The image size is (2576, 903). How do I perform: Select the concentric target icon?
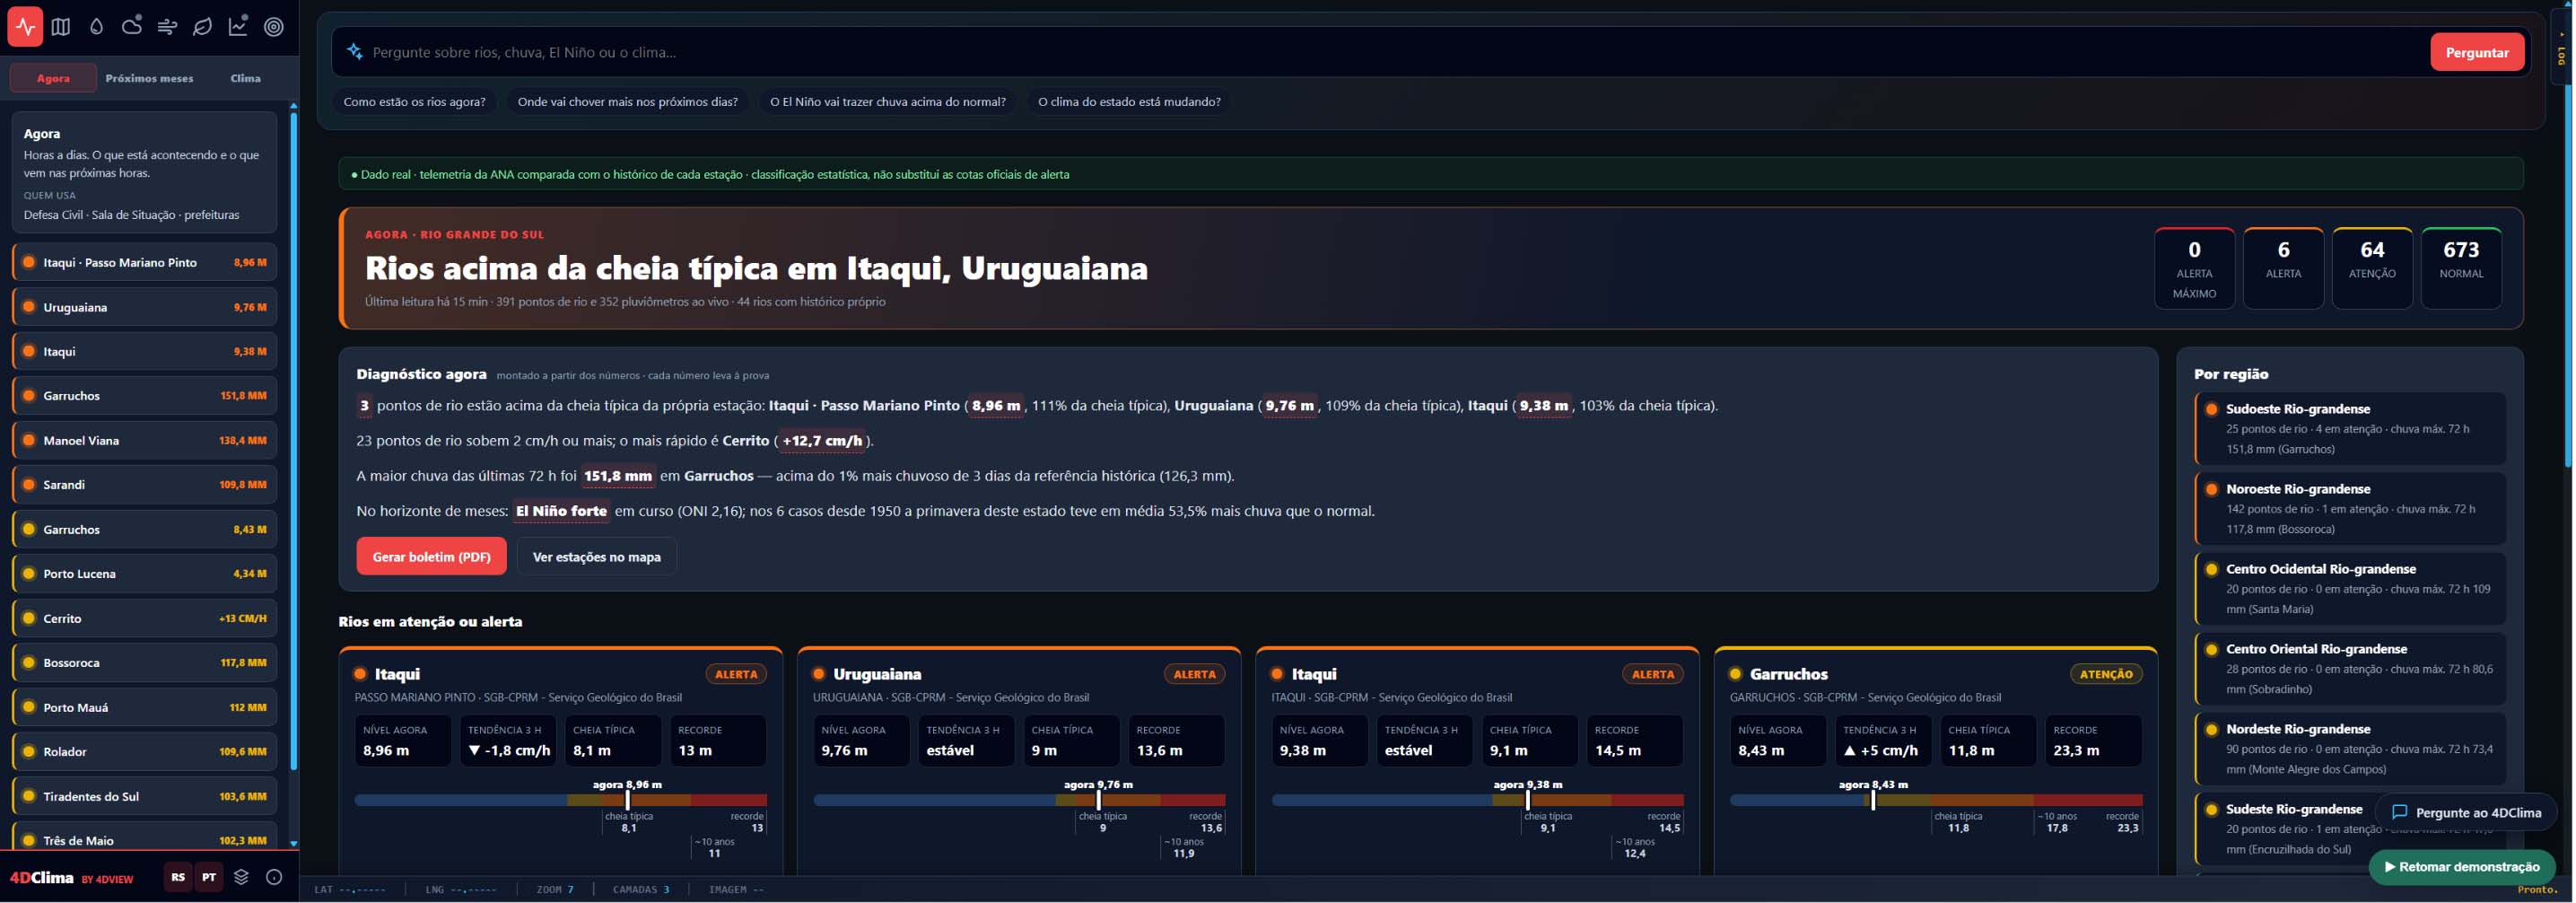click(274, 27)
